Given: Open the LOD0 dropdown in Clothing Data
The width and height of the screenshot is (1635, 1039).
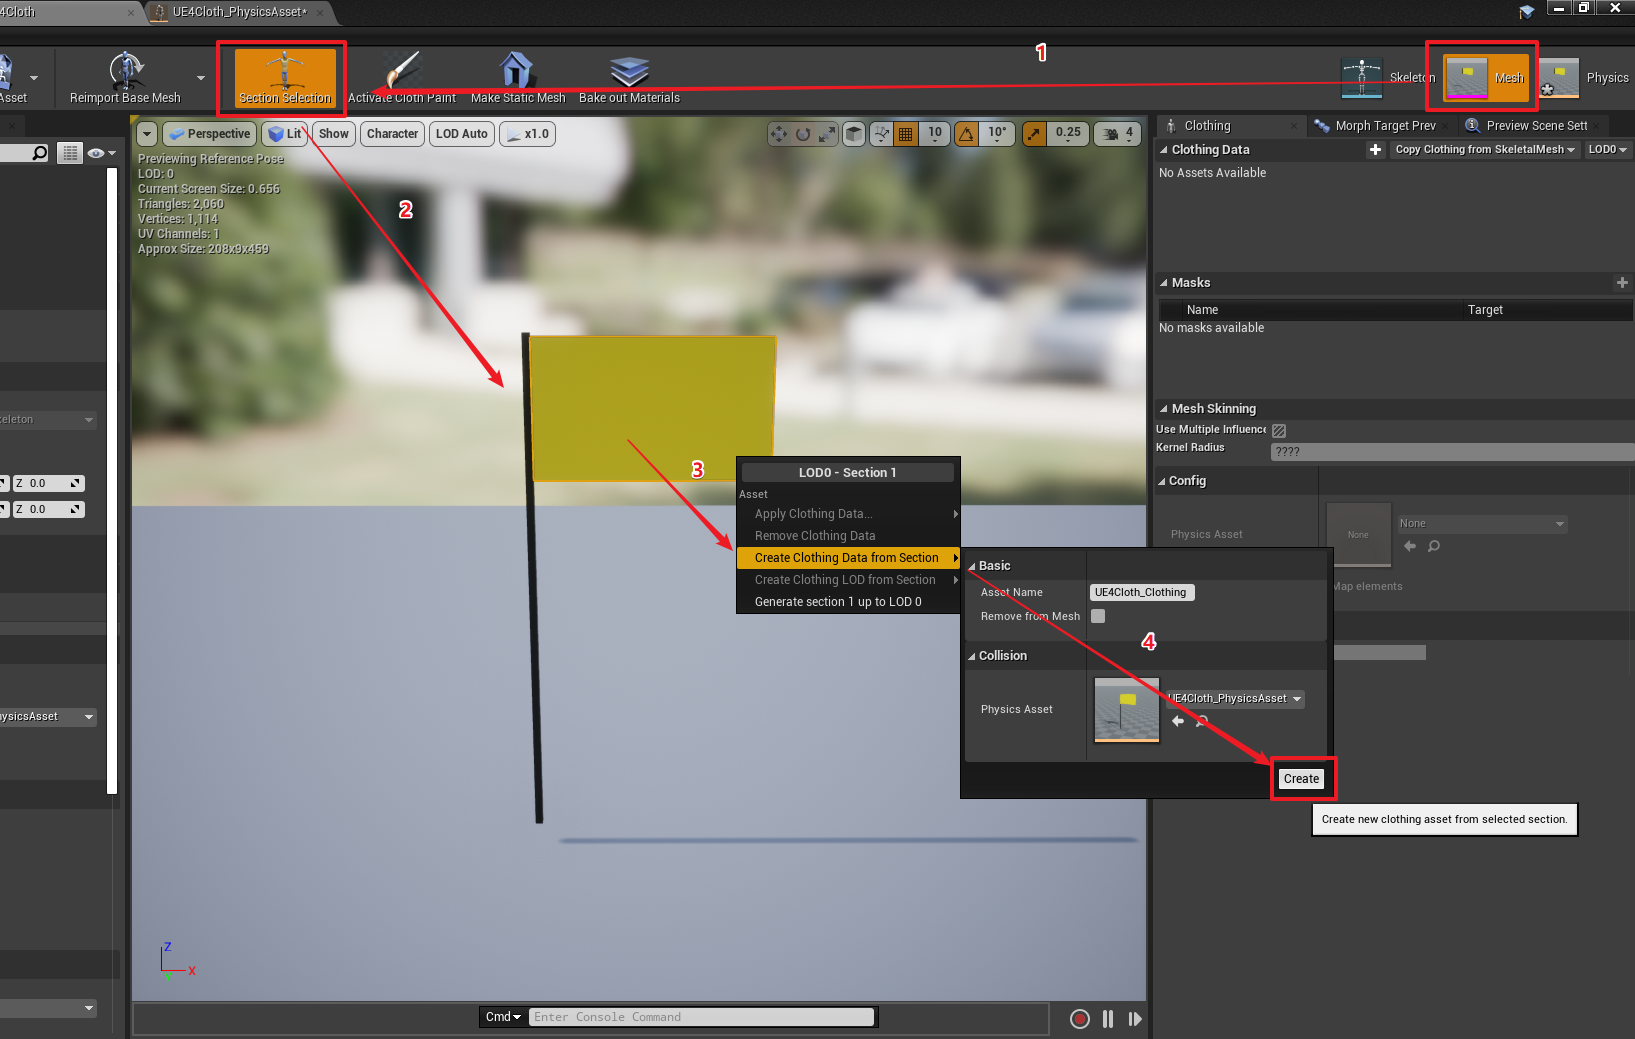Looking at the screenshot, I should [x=1608, y=150].
